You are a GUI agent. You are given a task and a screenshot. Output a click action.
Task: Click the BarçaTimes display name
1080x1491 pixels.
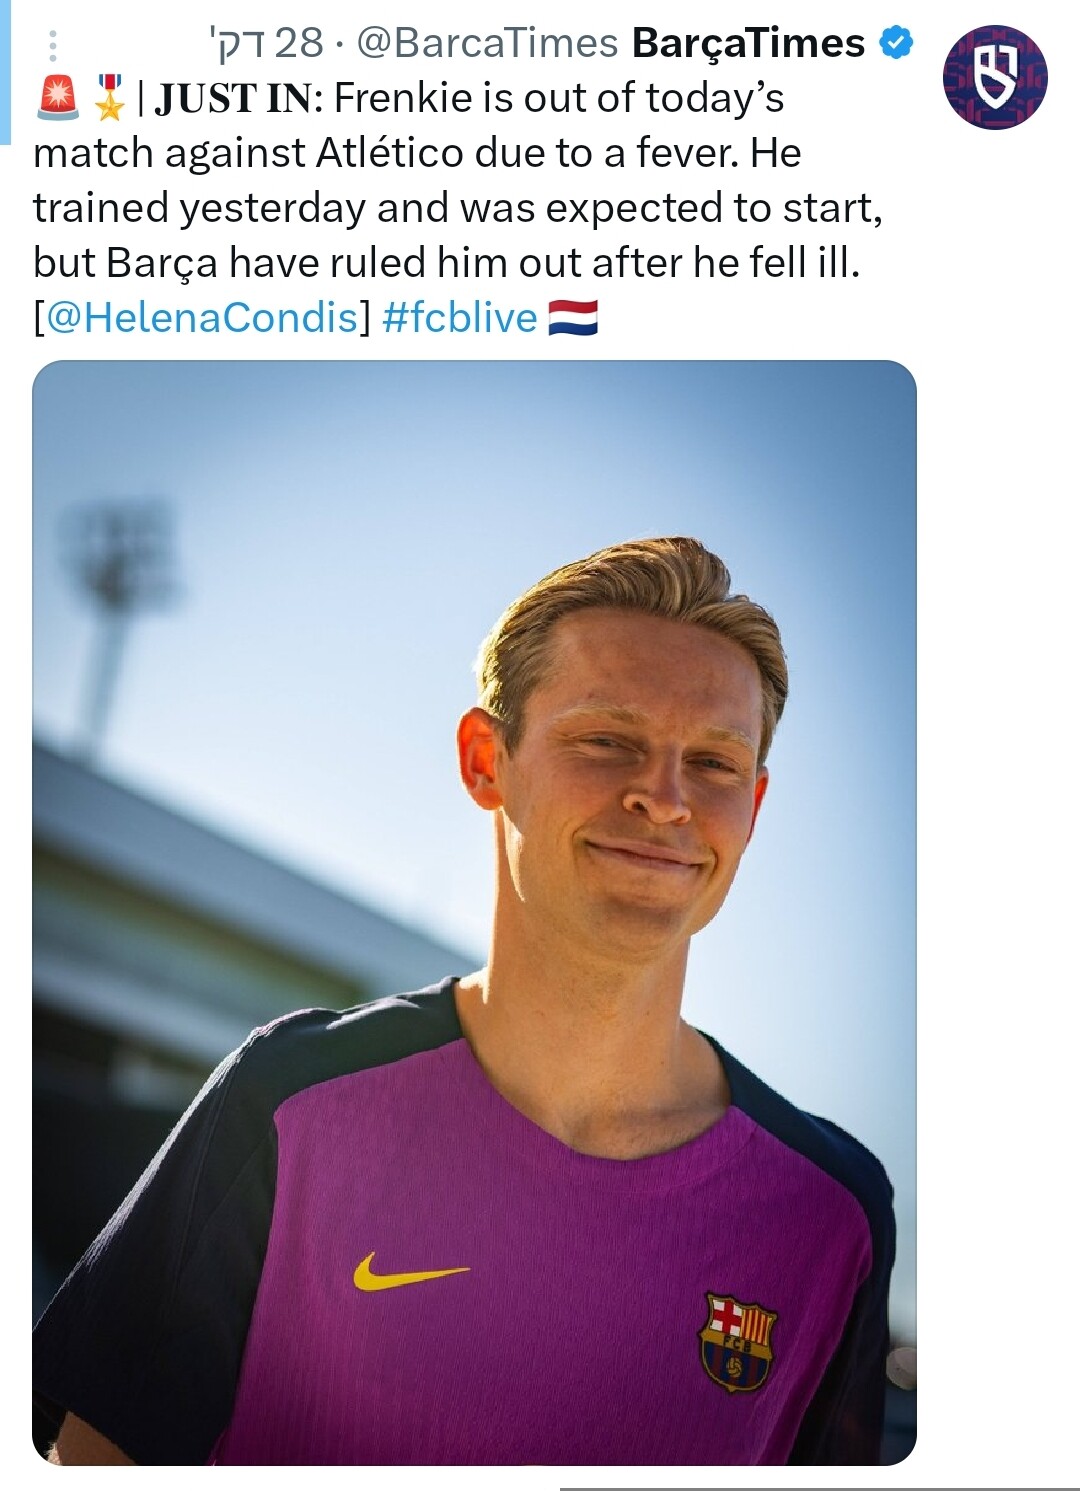(748, 43)
